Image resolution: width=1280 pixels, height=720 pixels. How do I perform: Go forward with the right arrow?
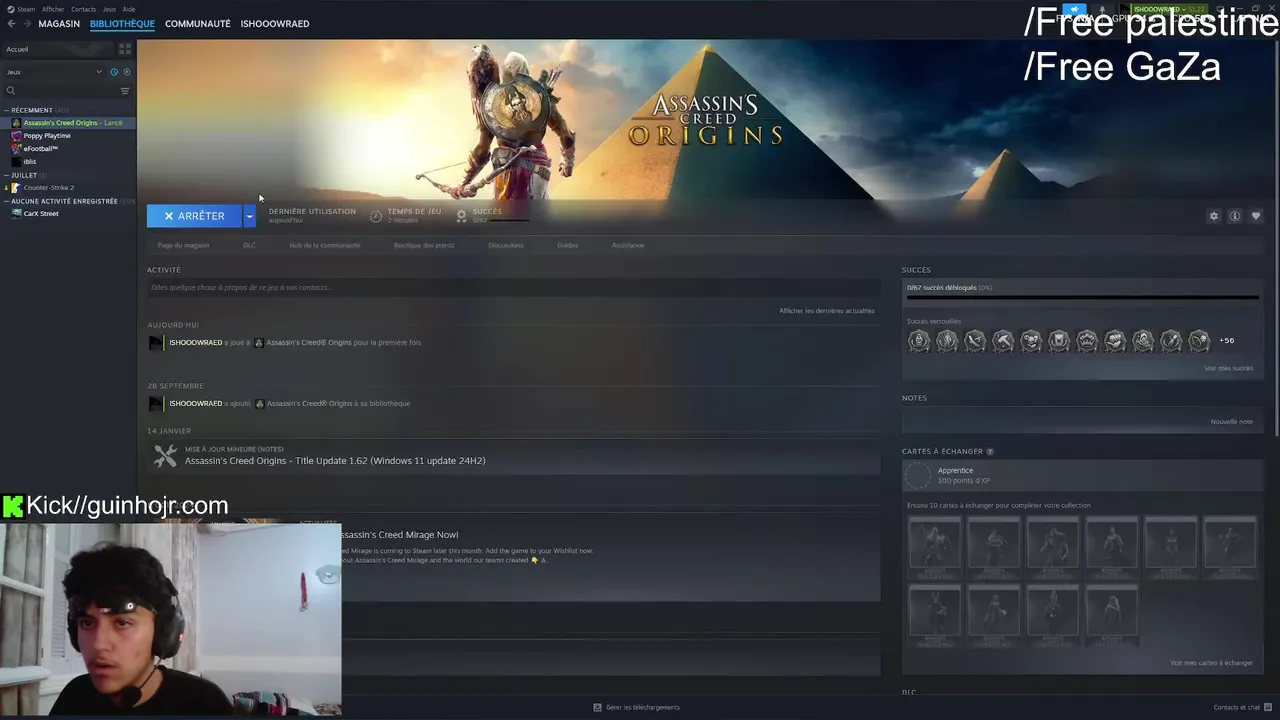click(25, 23)
